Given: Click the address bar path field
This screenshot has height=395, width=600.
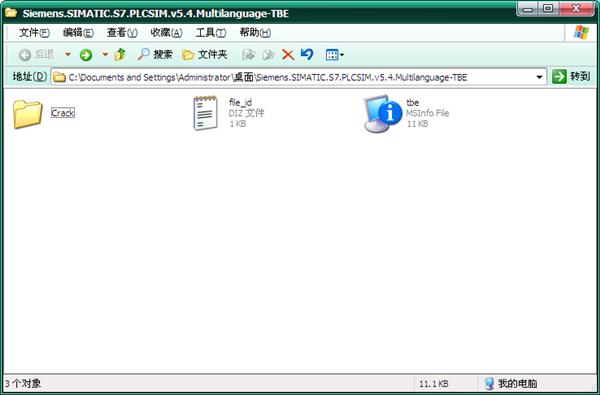Looking at the screenshot, I should click(x=298, y=77).
